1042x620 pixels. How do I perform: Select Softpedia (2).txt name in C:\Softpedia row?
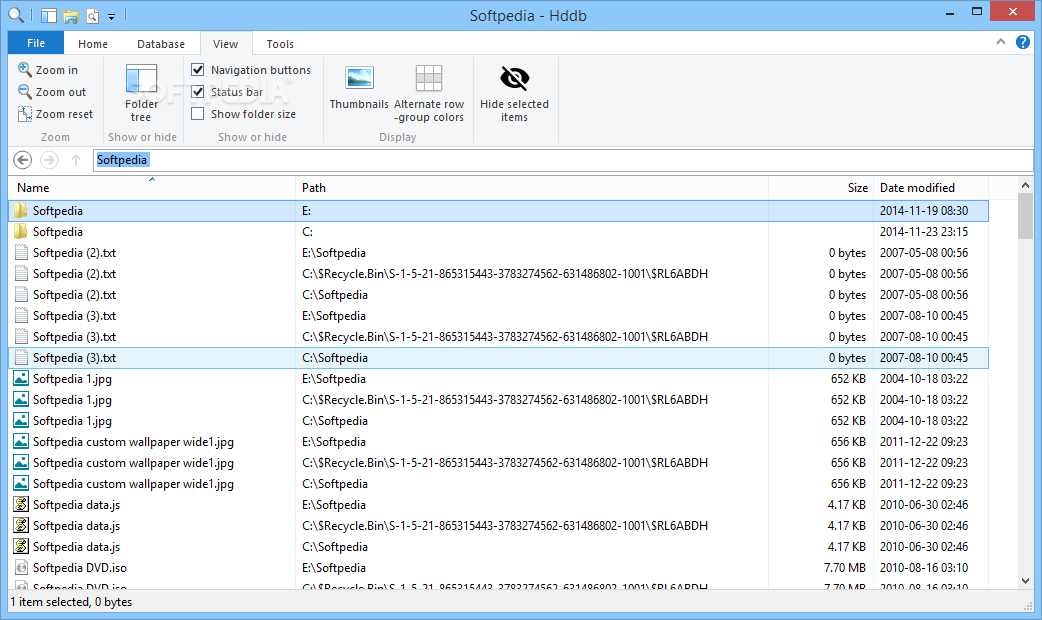[x=74, y=294]
